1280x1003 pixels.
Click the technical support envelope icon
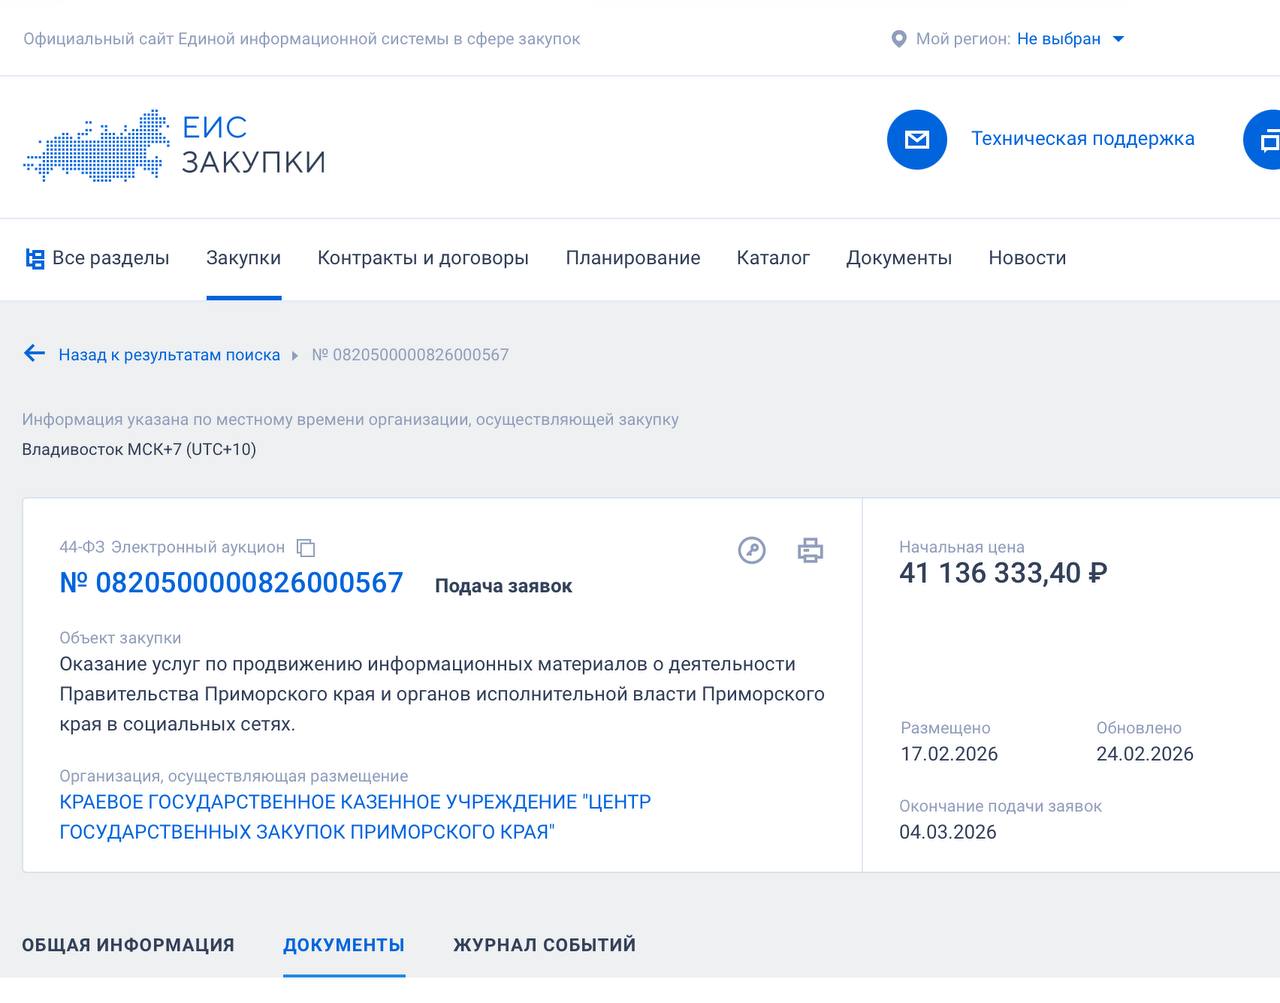tap(916, 139)
